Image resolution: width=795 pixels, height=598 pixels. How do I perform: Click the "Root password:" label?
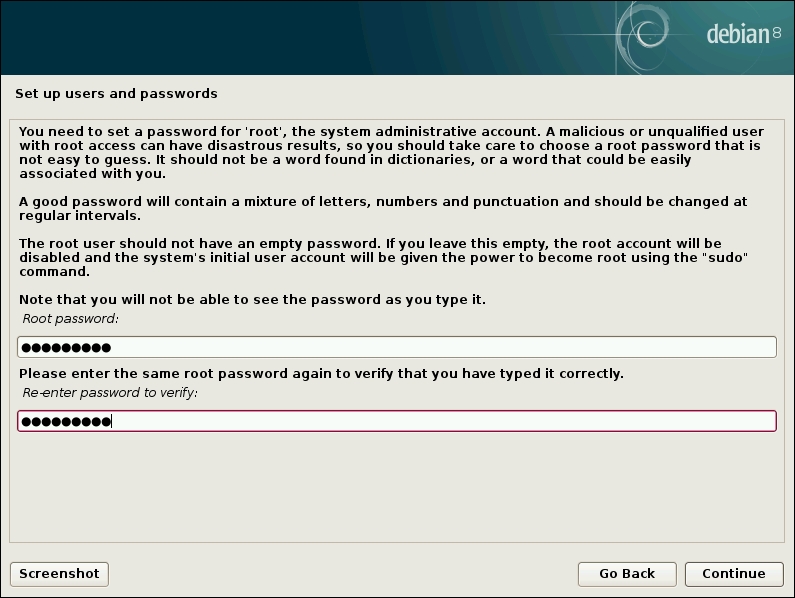tap(70, 319)
